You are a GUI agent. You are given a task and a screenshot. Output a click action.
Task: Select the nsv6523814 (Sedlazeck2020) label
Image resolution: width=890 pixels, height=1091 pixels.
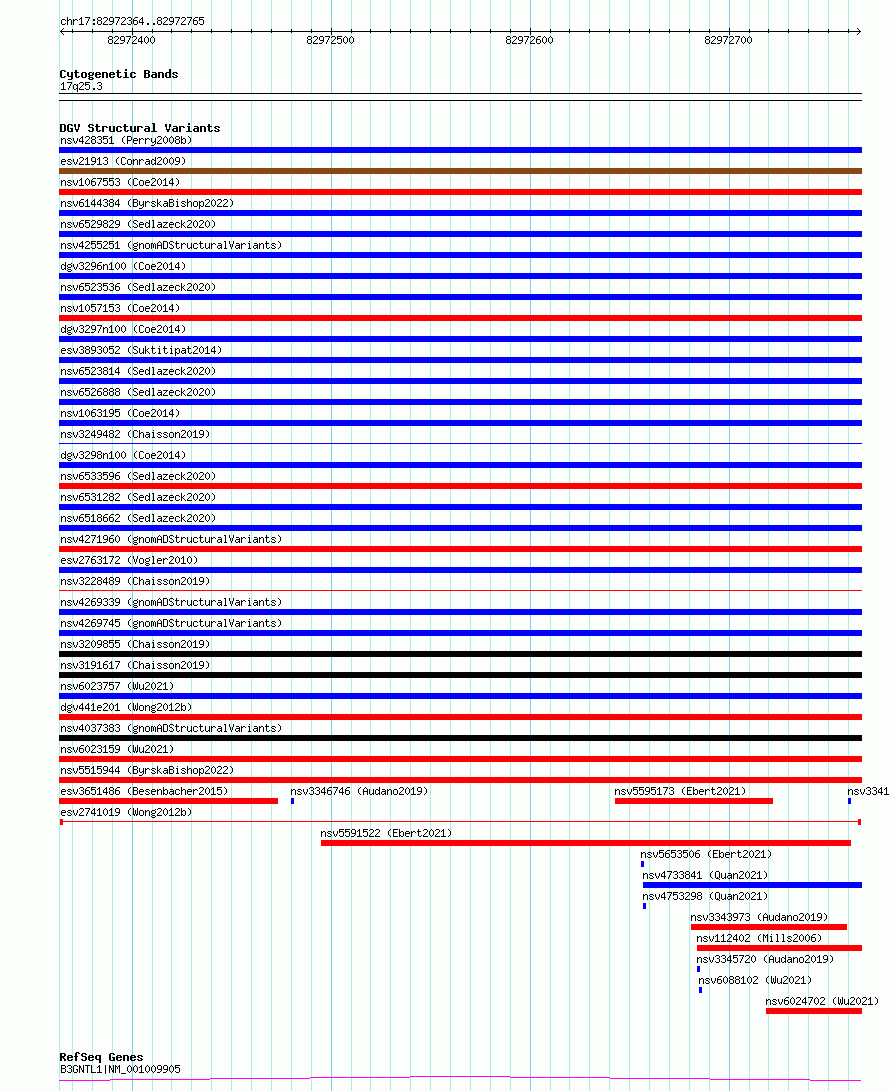pyautogui.click(x=138, y=371)
